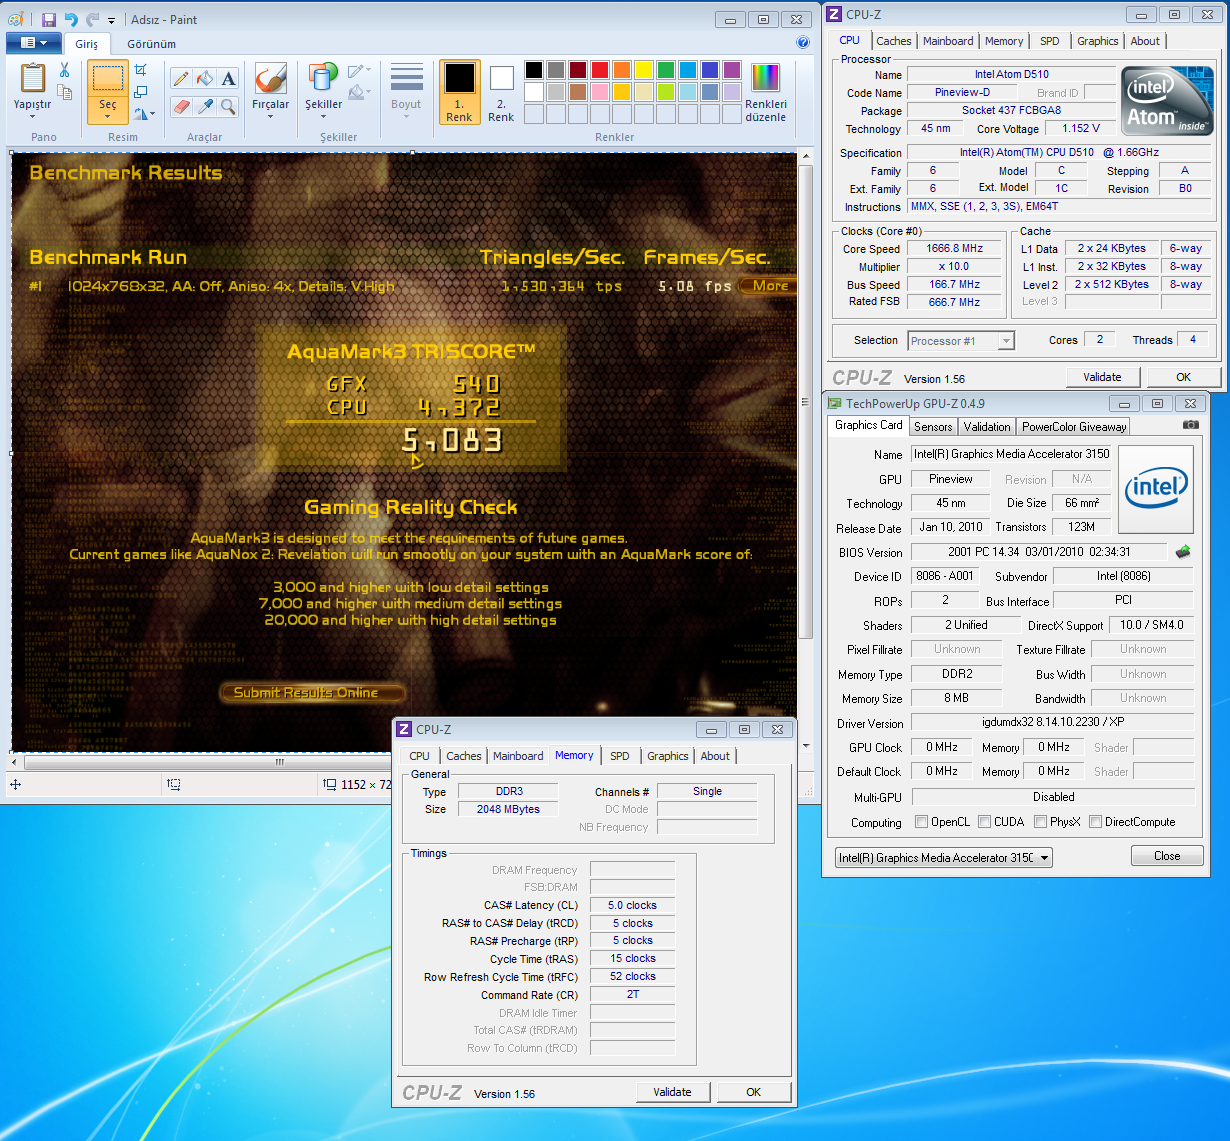This screenshot has width=1230, height=1141.
Task: Click Validate in the CPU-Z CPU window
Action: point(1102,377)
